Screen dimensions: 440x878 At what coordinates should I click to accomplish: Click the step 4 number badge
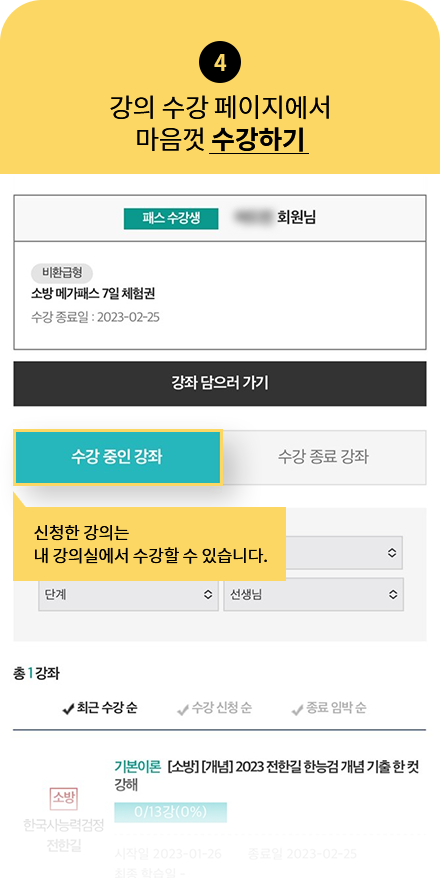(220, 63)
